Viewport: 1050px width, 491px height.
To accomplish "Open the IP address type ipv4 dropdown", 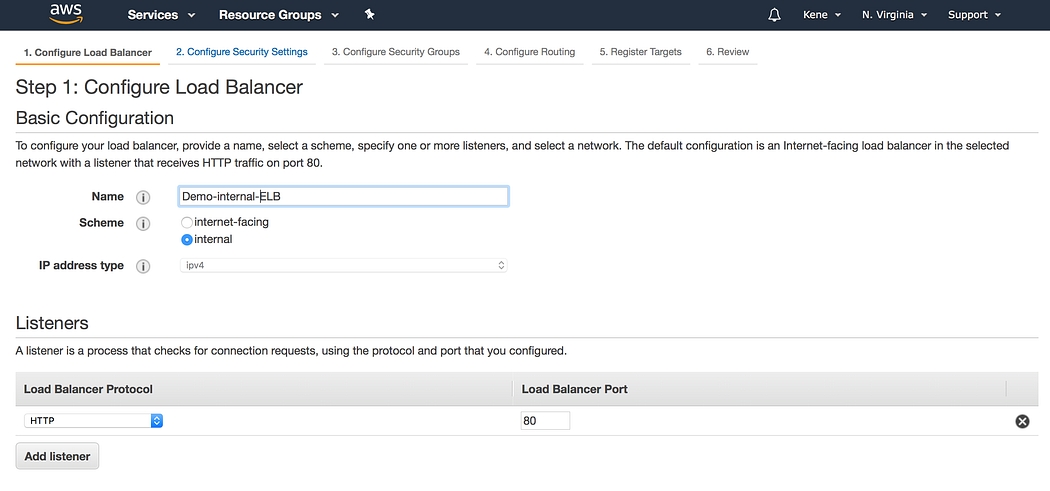I will 343,266.
